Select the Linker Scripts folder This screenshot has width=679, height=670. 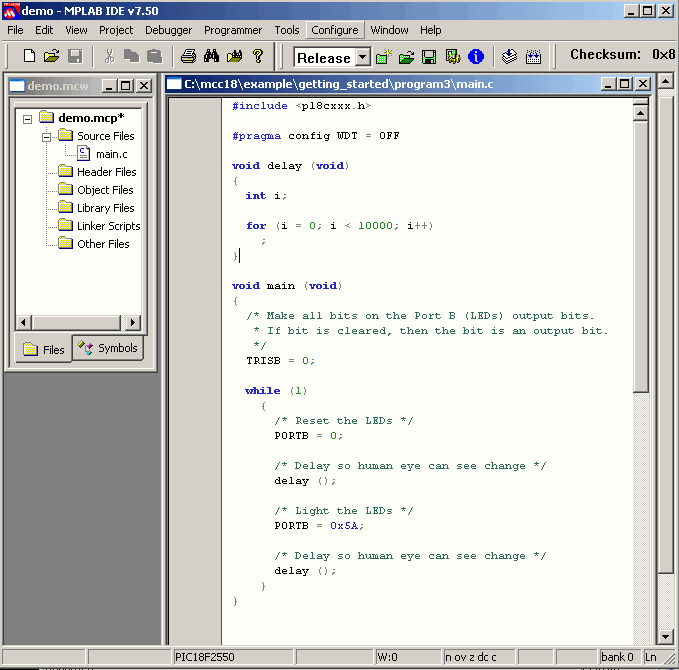pyautogui.click(x=109, y=226)
